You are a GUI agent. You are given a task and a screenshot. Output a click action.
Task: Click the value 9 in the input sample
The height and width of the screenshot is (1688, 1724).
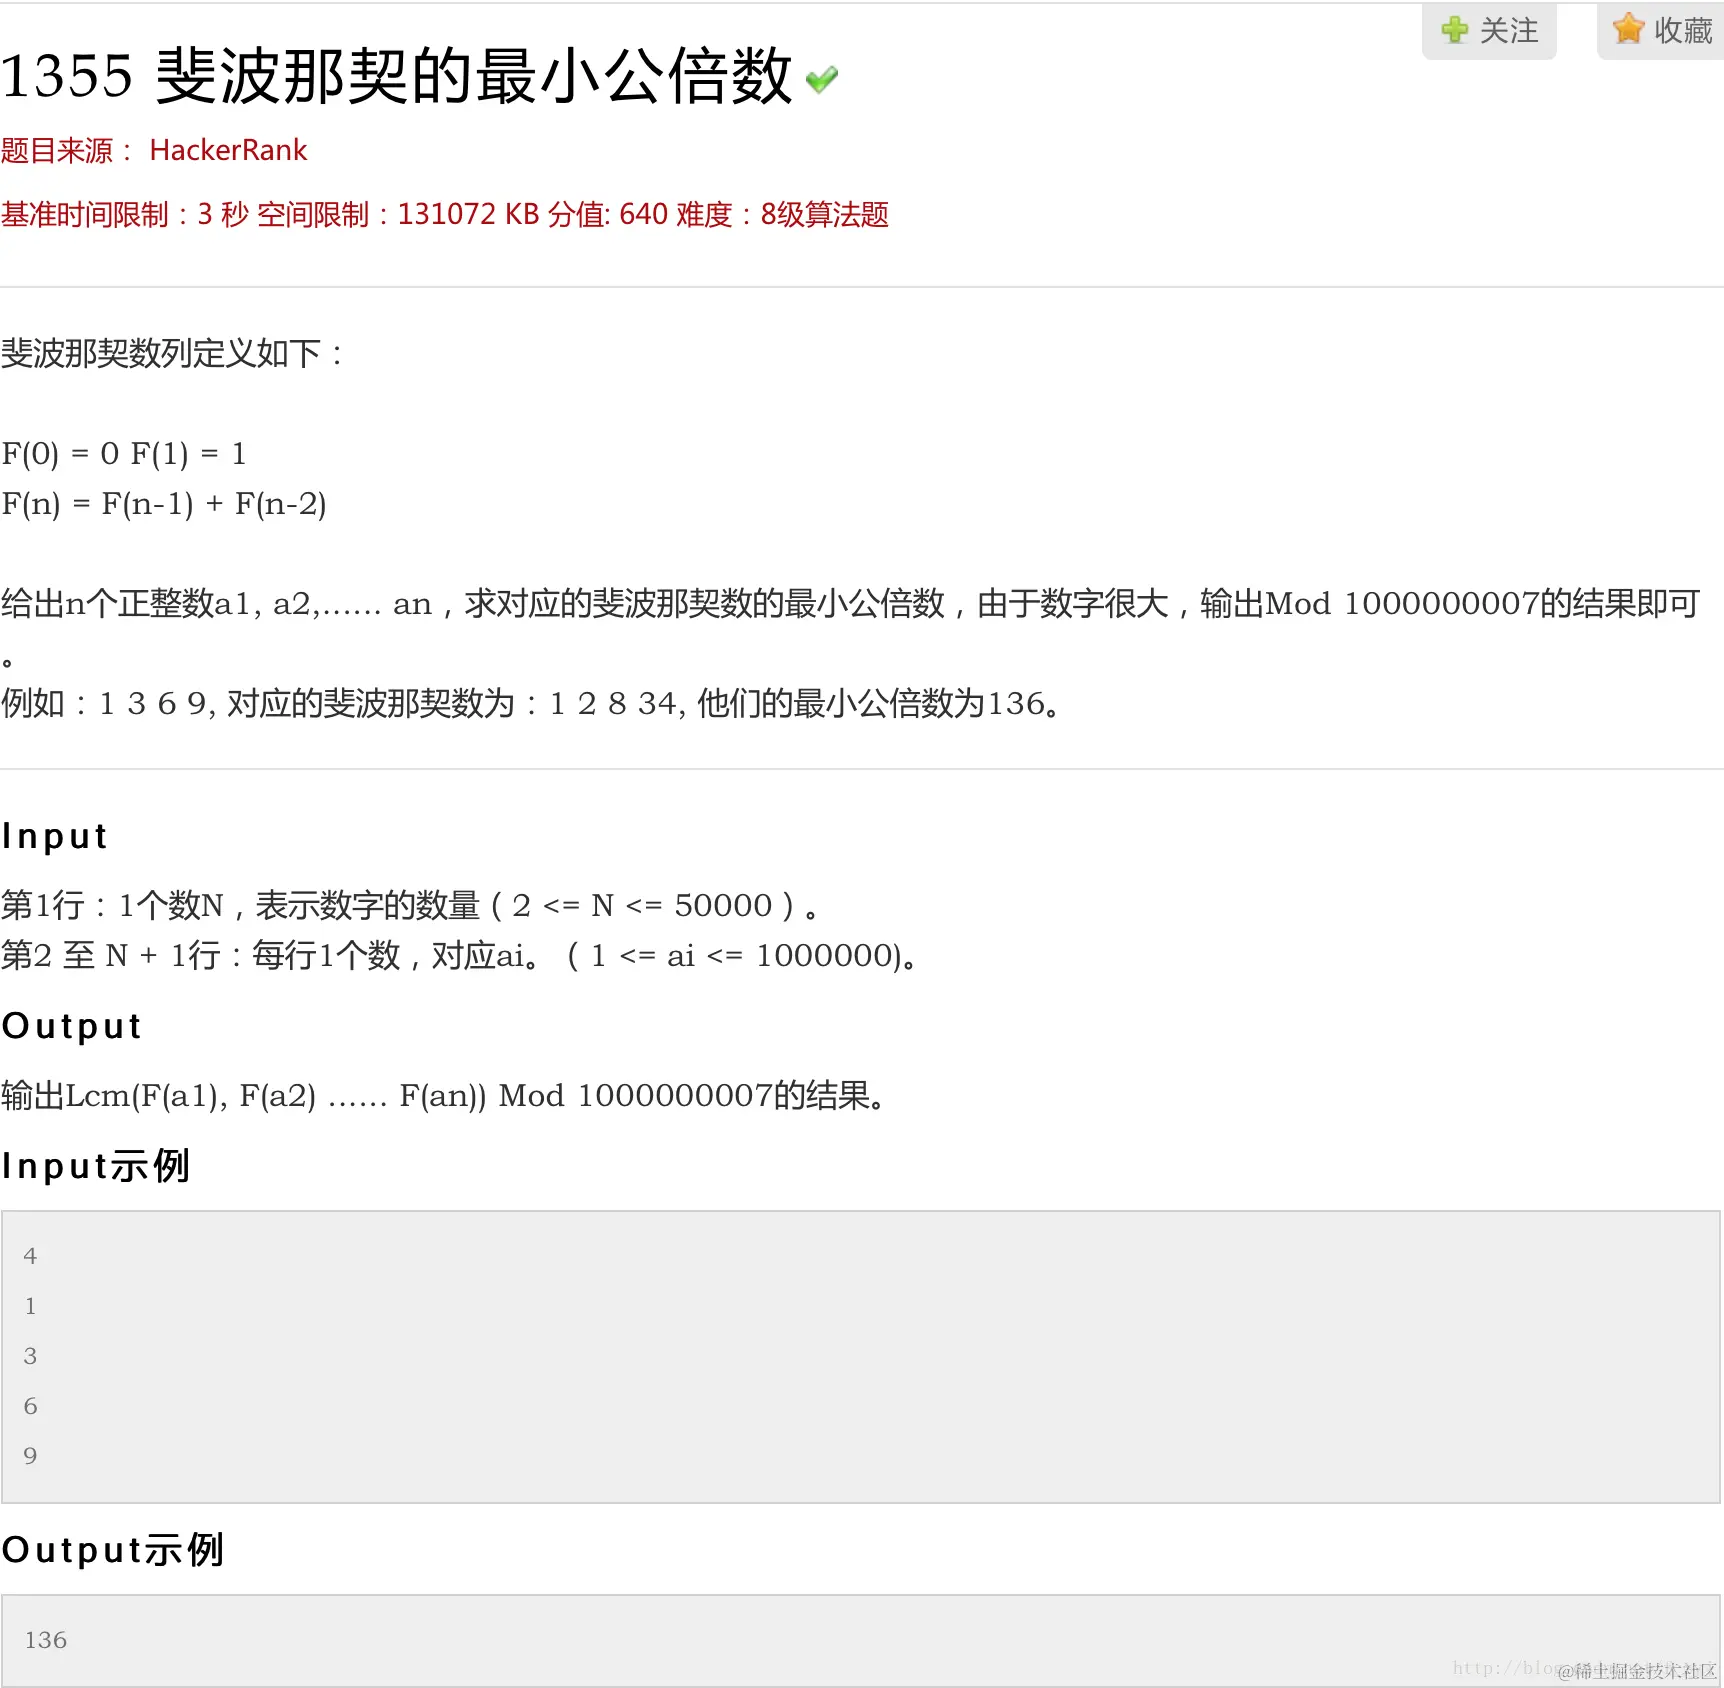(30, 1456)
